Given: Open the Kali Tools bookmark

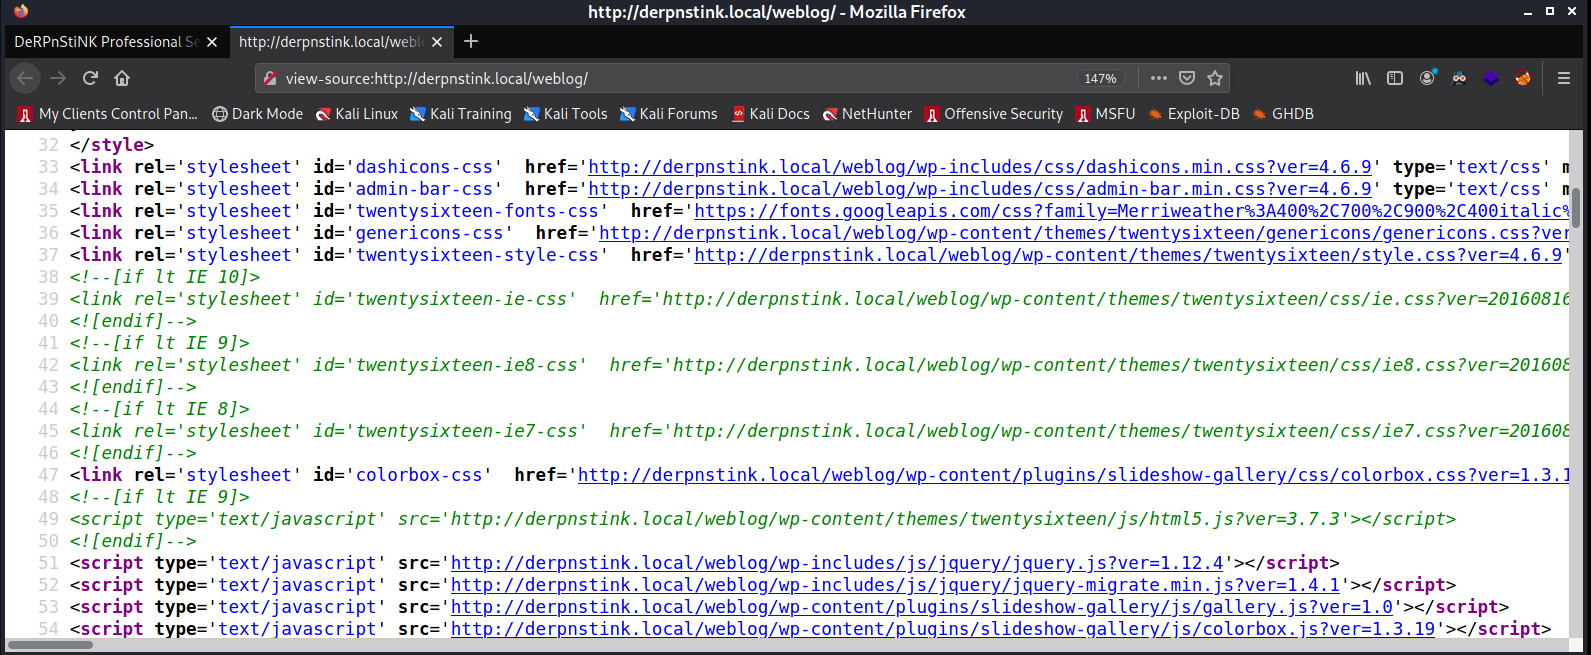Looking at the screenshot, I should pyautogui.click(x=565, y=114).
